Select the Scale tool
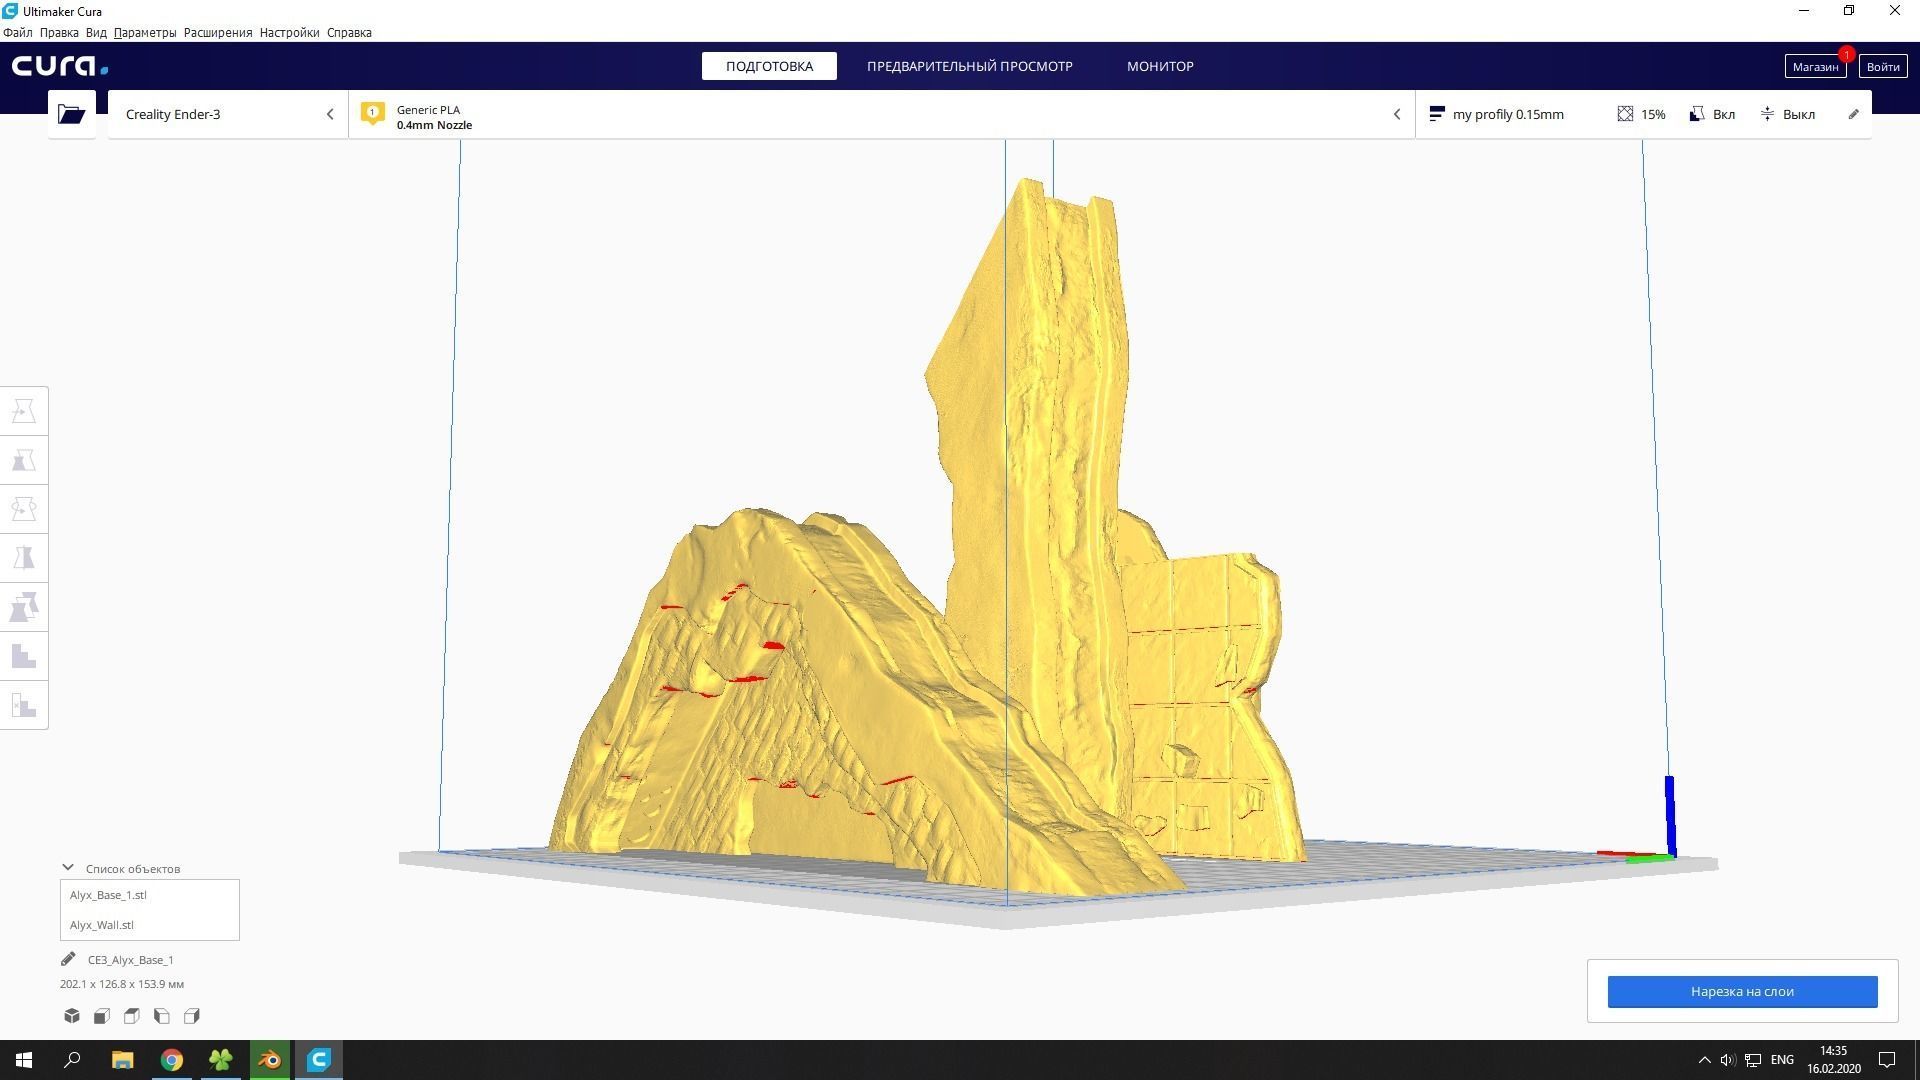 point(24,460)
